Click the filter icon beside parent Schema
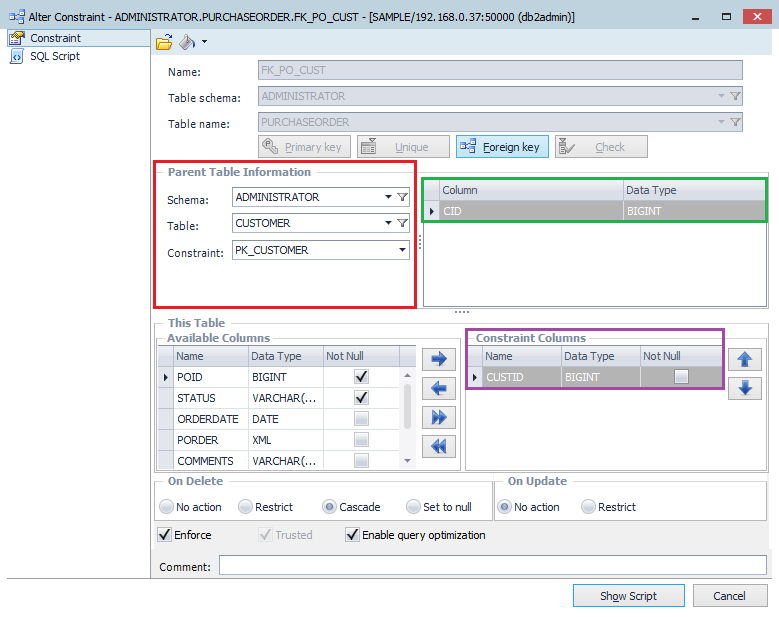This screenshot has width=779, height=617. [402, 198]
